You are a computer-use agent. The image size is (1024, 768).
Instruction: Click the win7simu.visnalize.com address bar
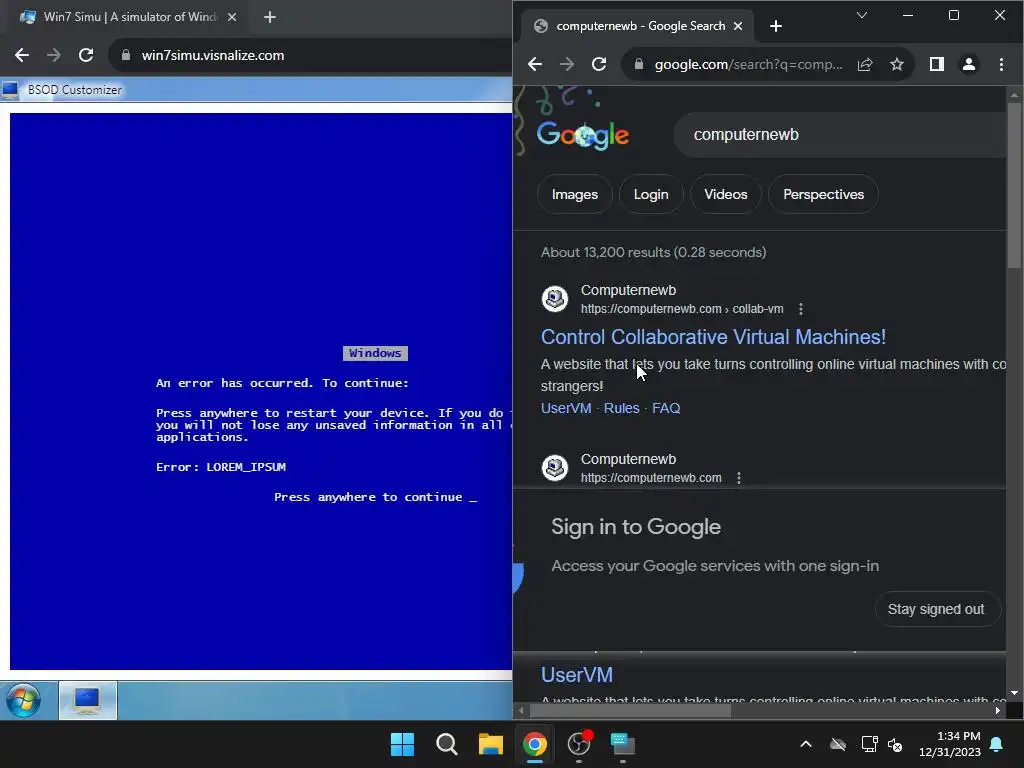point(310,56)
